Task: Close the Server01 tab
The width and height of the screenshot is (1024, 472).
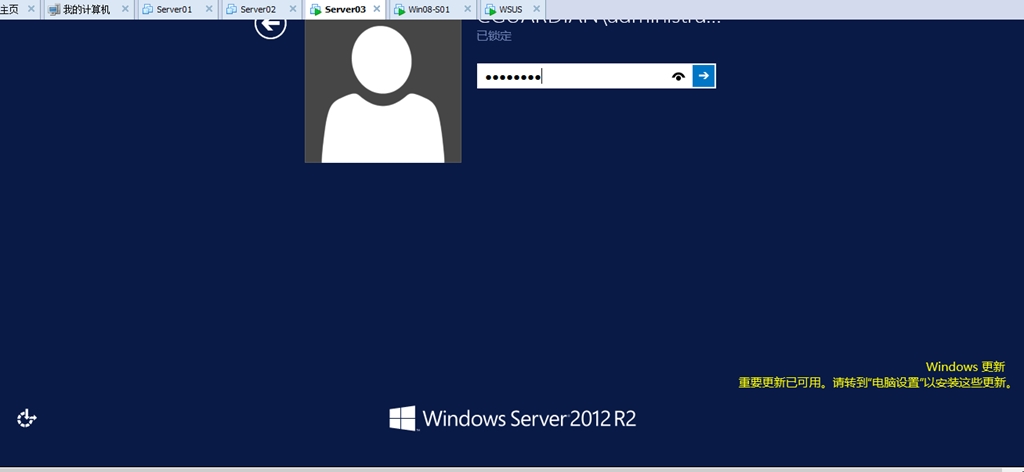Action: point(209,9)
